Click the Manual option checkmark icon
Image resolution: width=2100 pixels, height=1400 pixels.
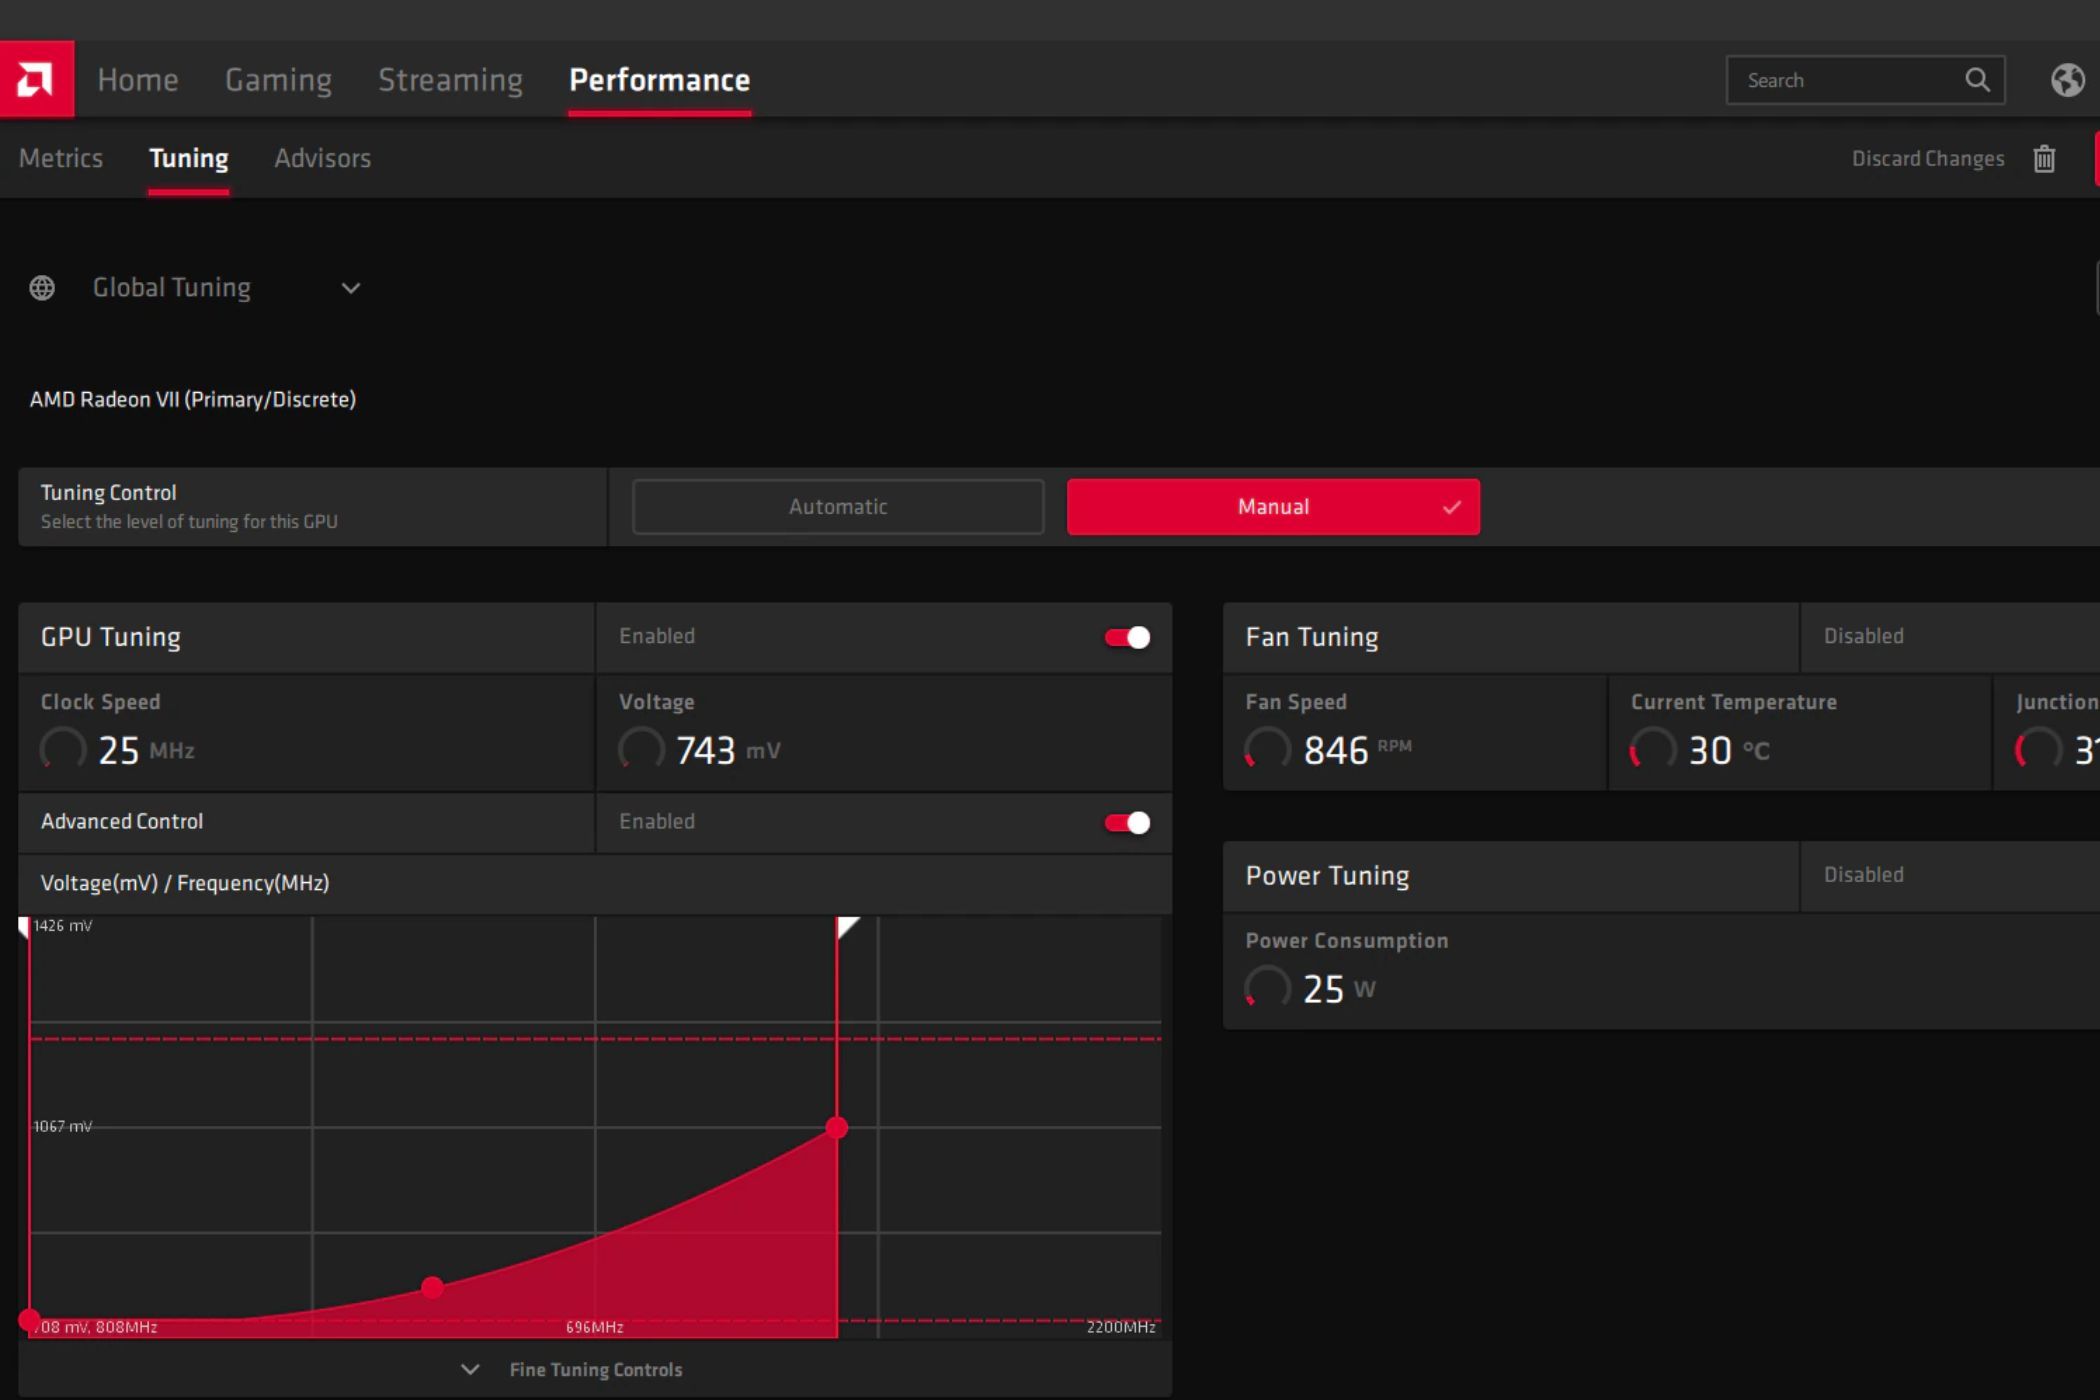(x=1452, y=507)
